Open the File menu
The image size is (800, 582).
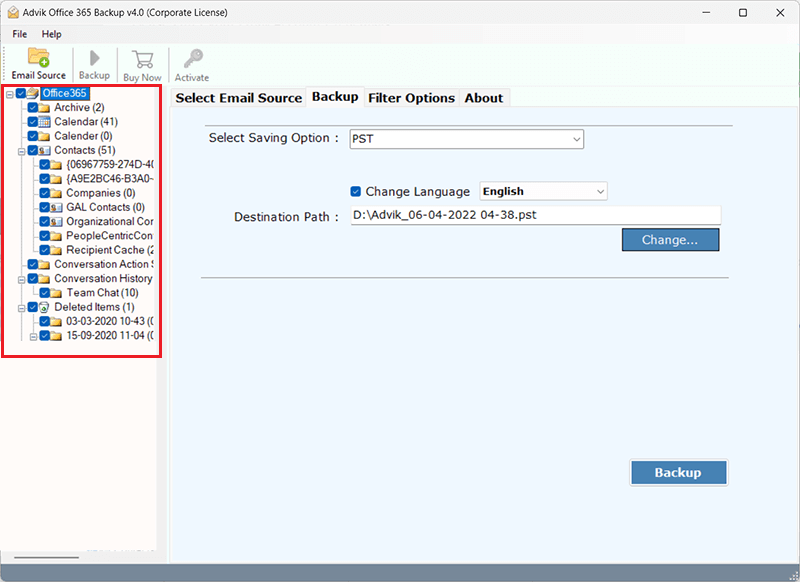(20, 34)
